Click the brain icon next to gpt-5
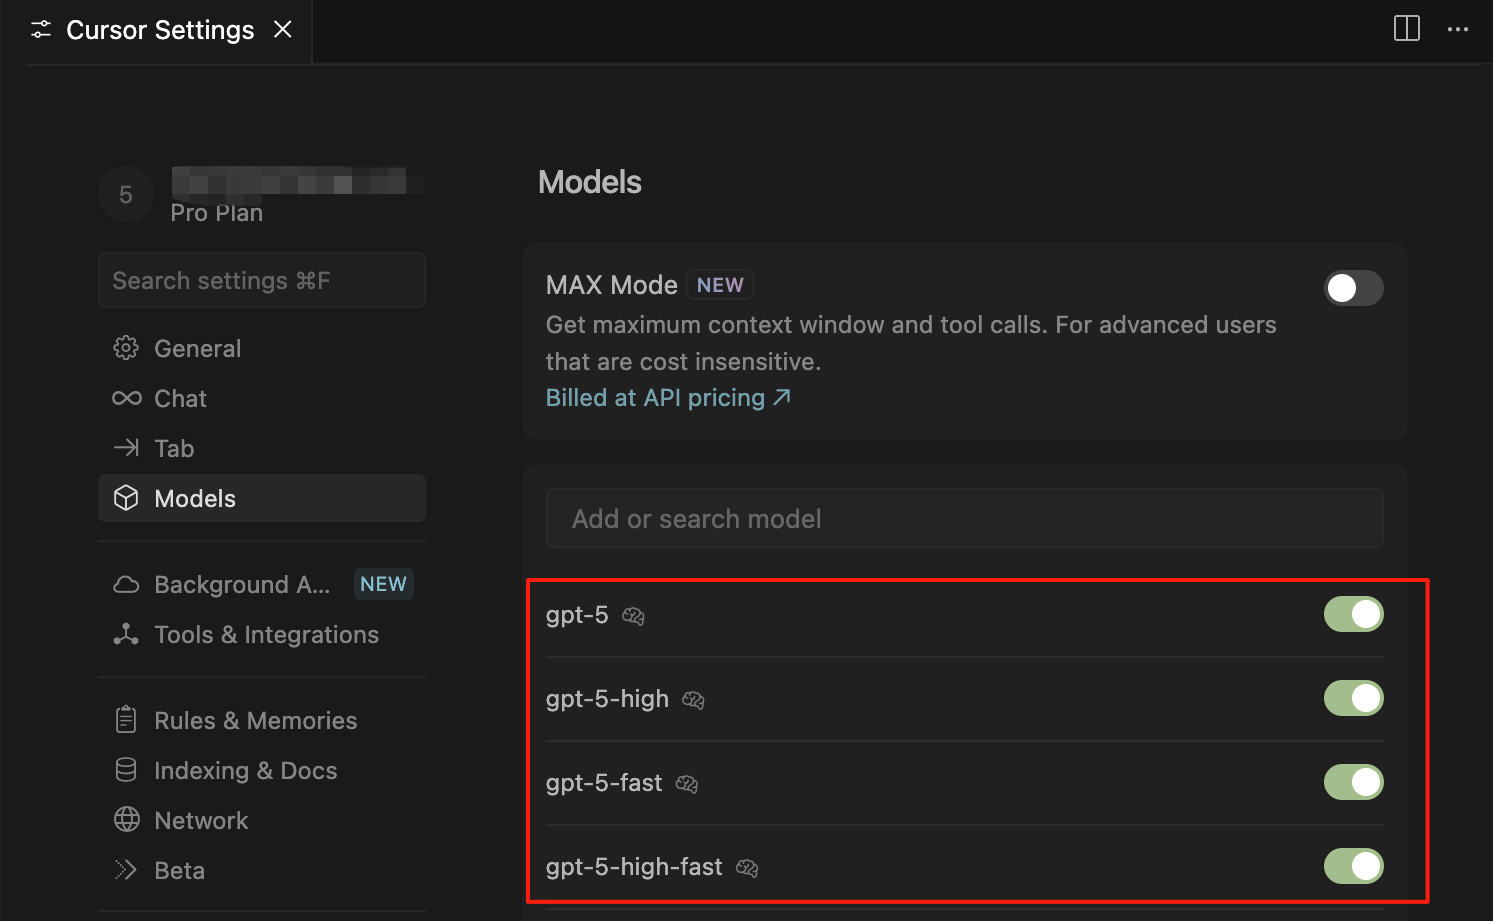 click(x=633, y=616)
